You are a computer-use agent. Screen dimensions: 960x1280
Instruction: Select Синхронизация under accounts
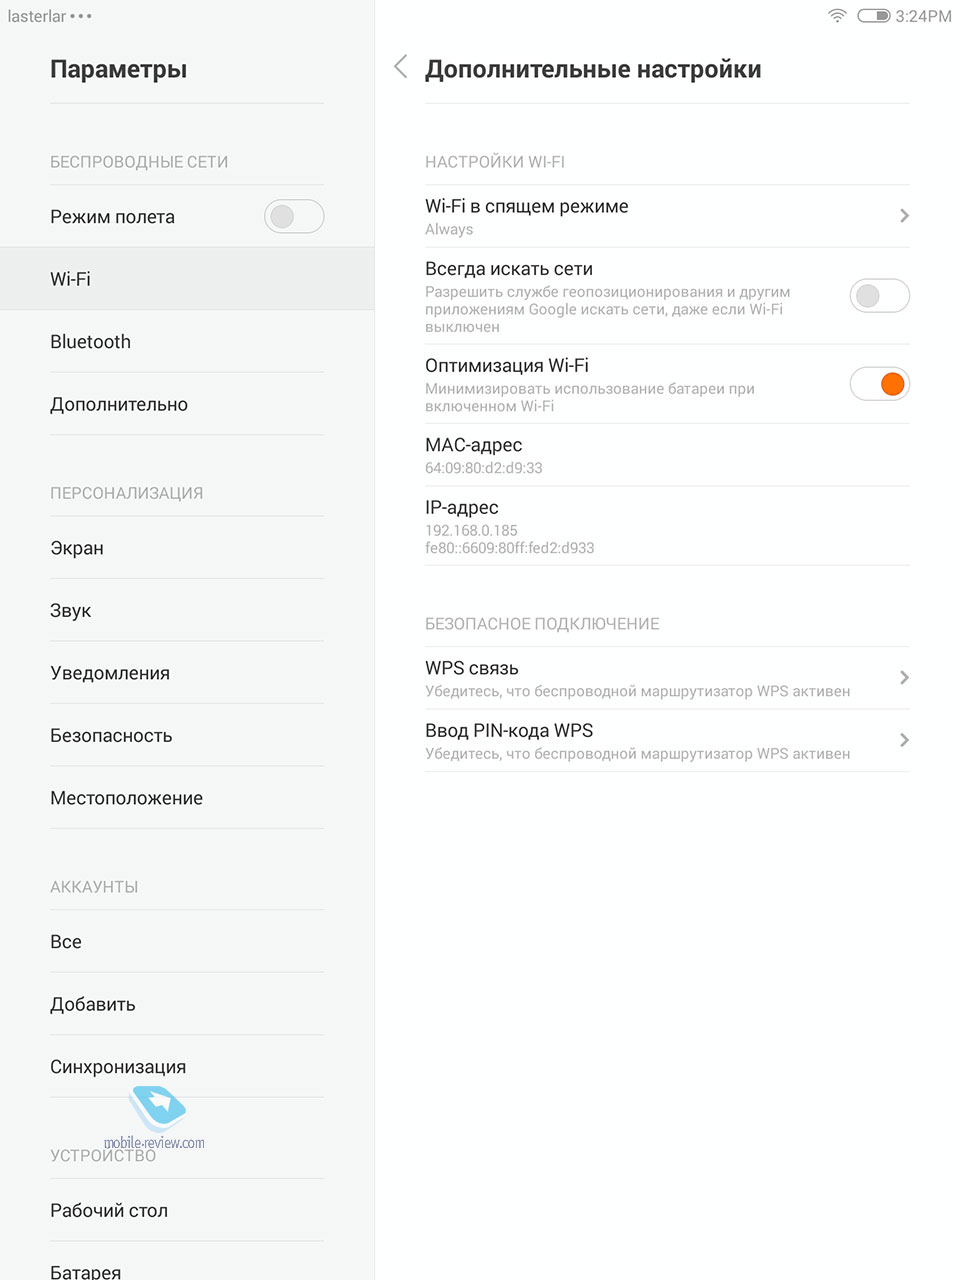click(x=187, y=1066)
